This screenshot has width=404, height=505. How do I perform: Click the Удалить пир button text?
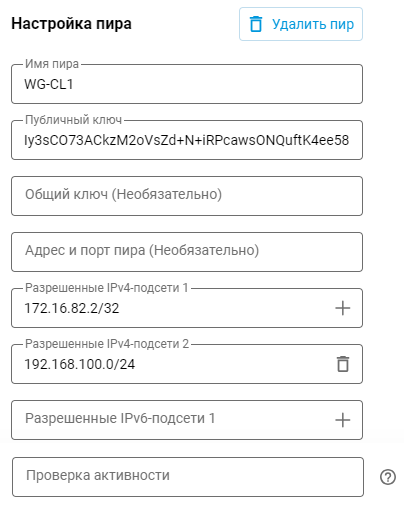(x=313, y=24)
